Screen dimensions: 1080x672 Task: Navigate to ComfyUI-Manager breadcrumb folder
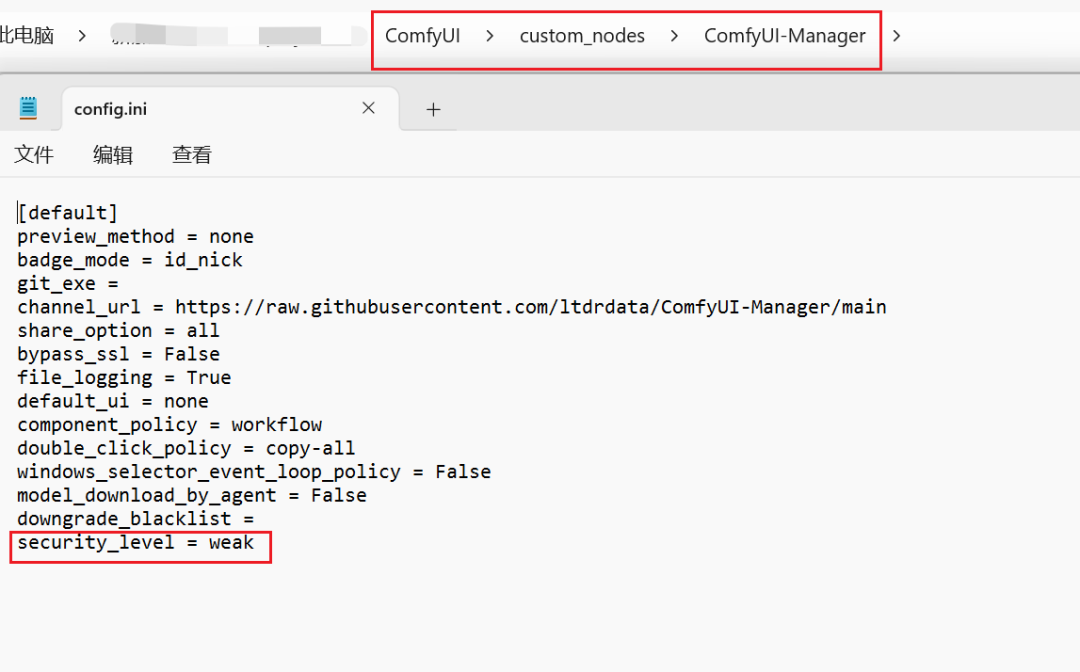785,36
